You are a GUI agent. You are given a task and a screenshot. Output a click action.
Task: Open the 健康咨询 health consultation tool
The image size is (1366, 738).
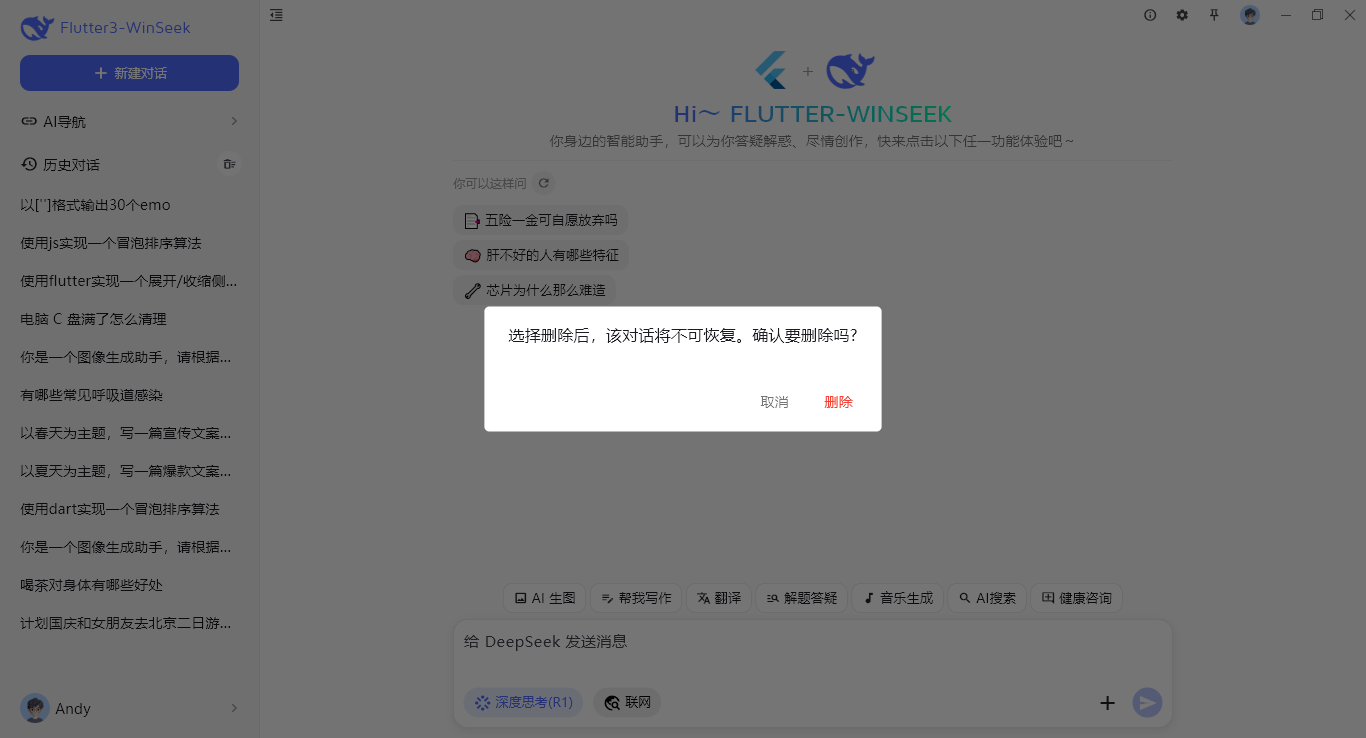click(1076, 597)
